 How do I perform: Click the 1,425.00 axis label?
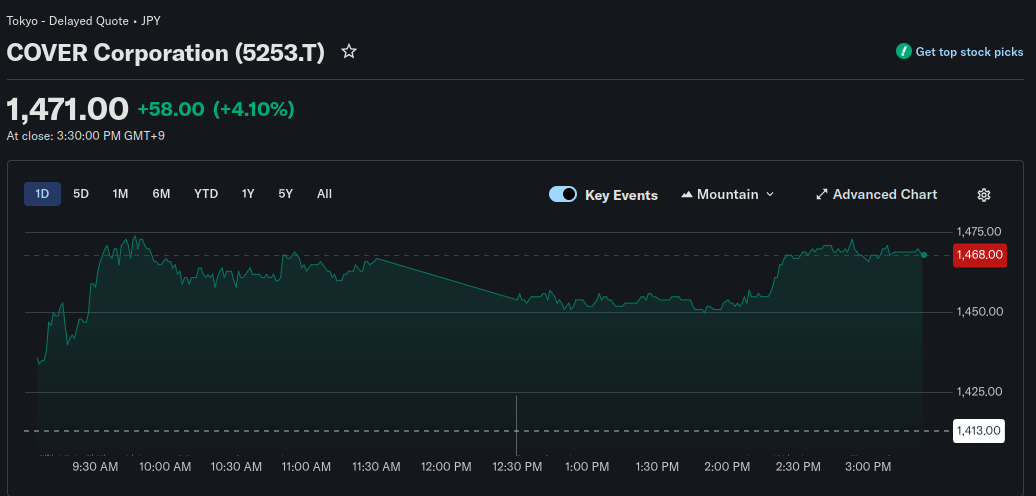[979, 392]
